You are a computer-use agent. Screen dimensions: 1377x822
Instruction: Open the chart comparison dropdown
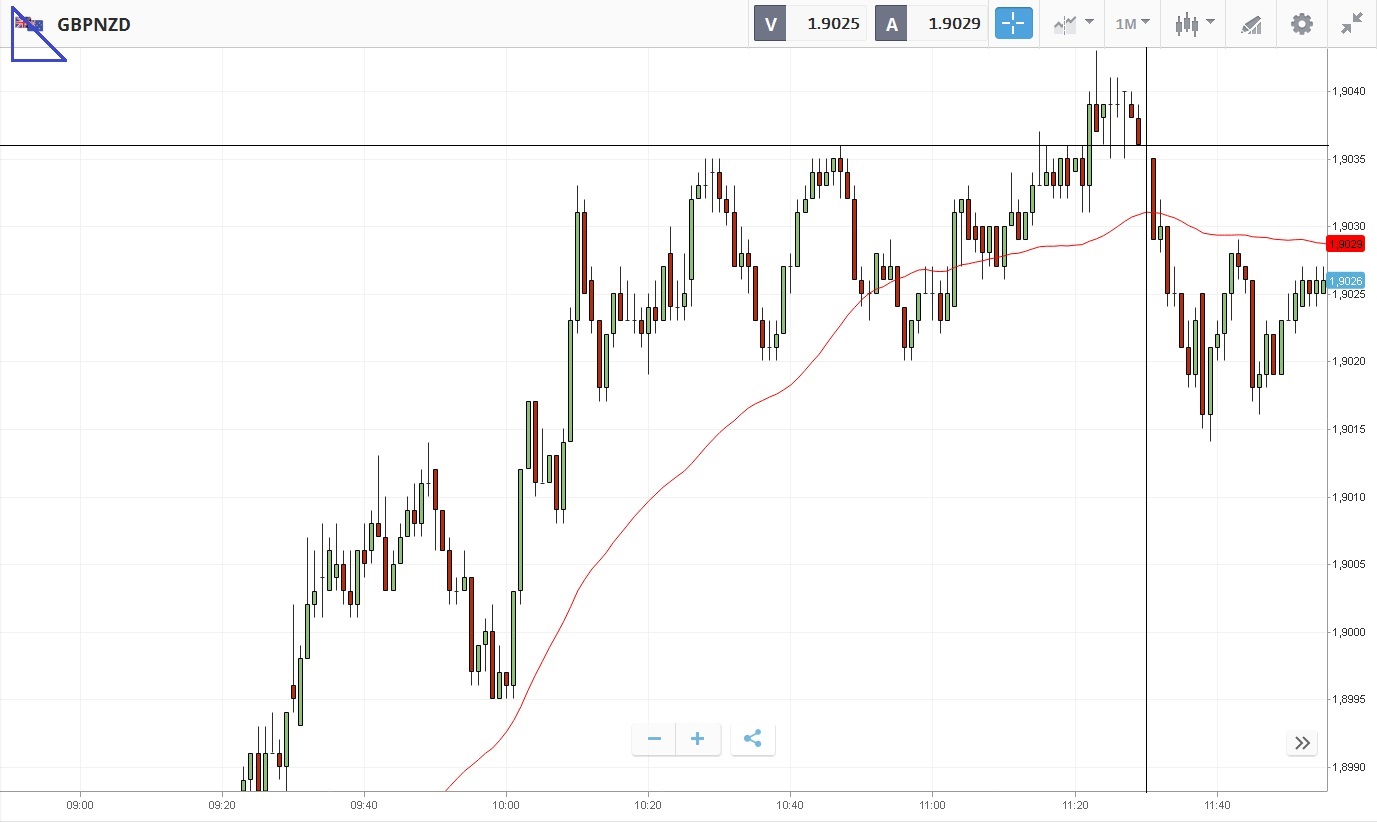pos(1069,23)
